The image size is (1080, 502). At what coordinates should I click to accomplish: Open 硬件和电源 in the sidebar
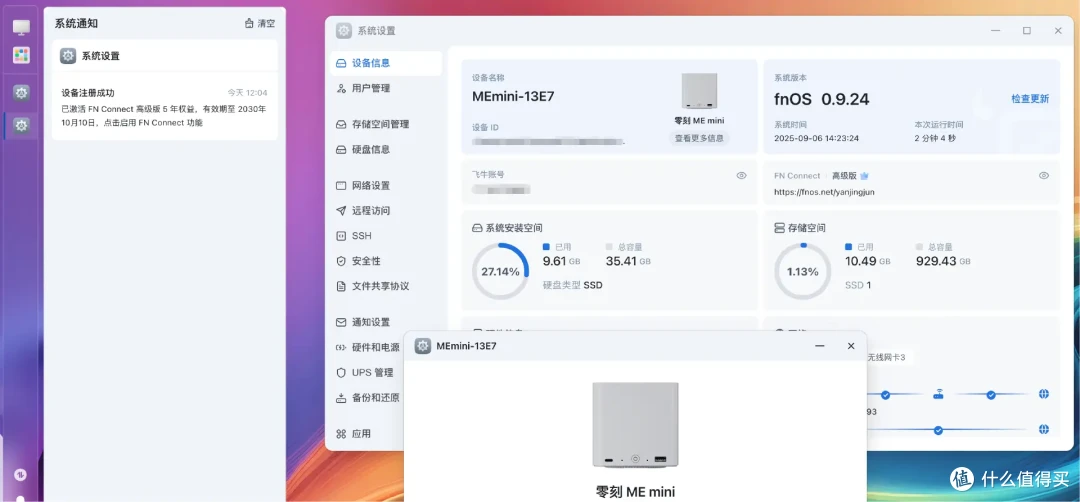[x=367, y=347]
